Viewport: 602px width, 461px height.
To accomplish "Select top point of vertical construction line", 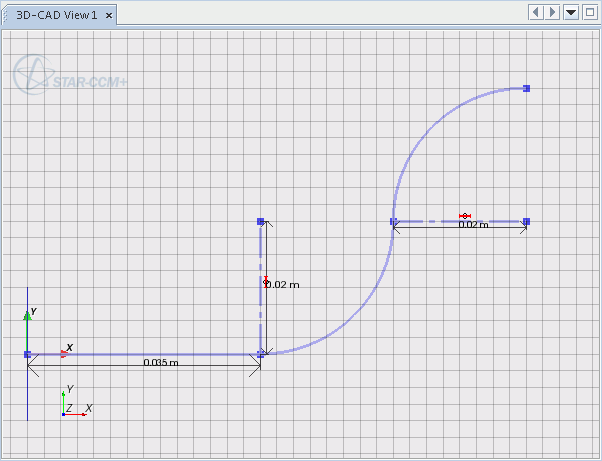I will coord(261,221).
